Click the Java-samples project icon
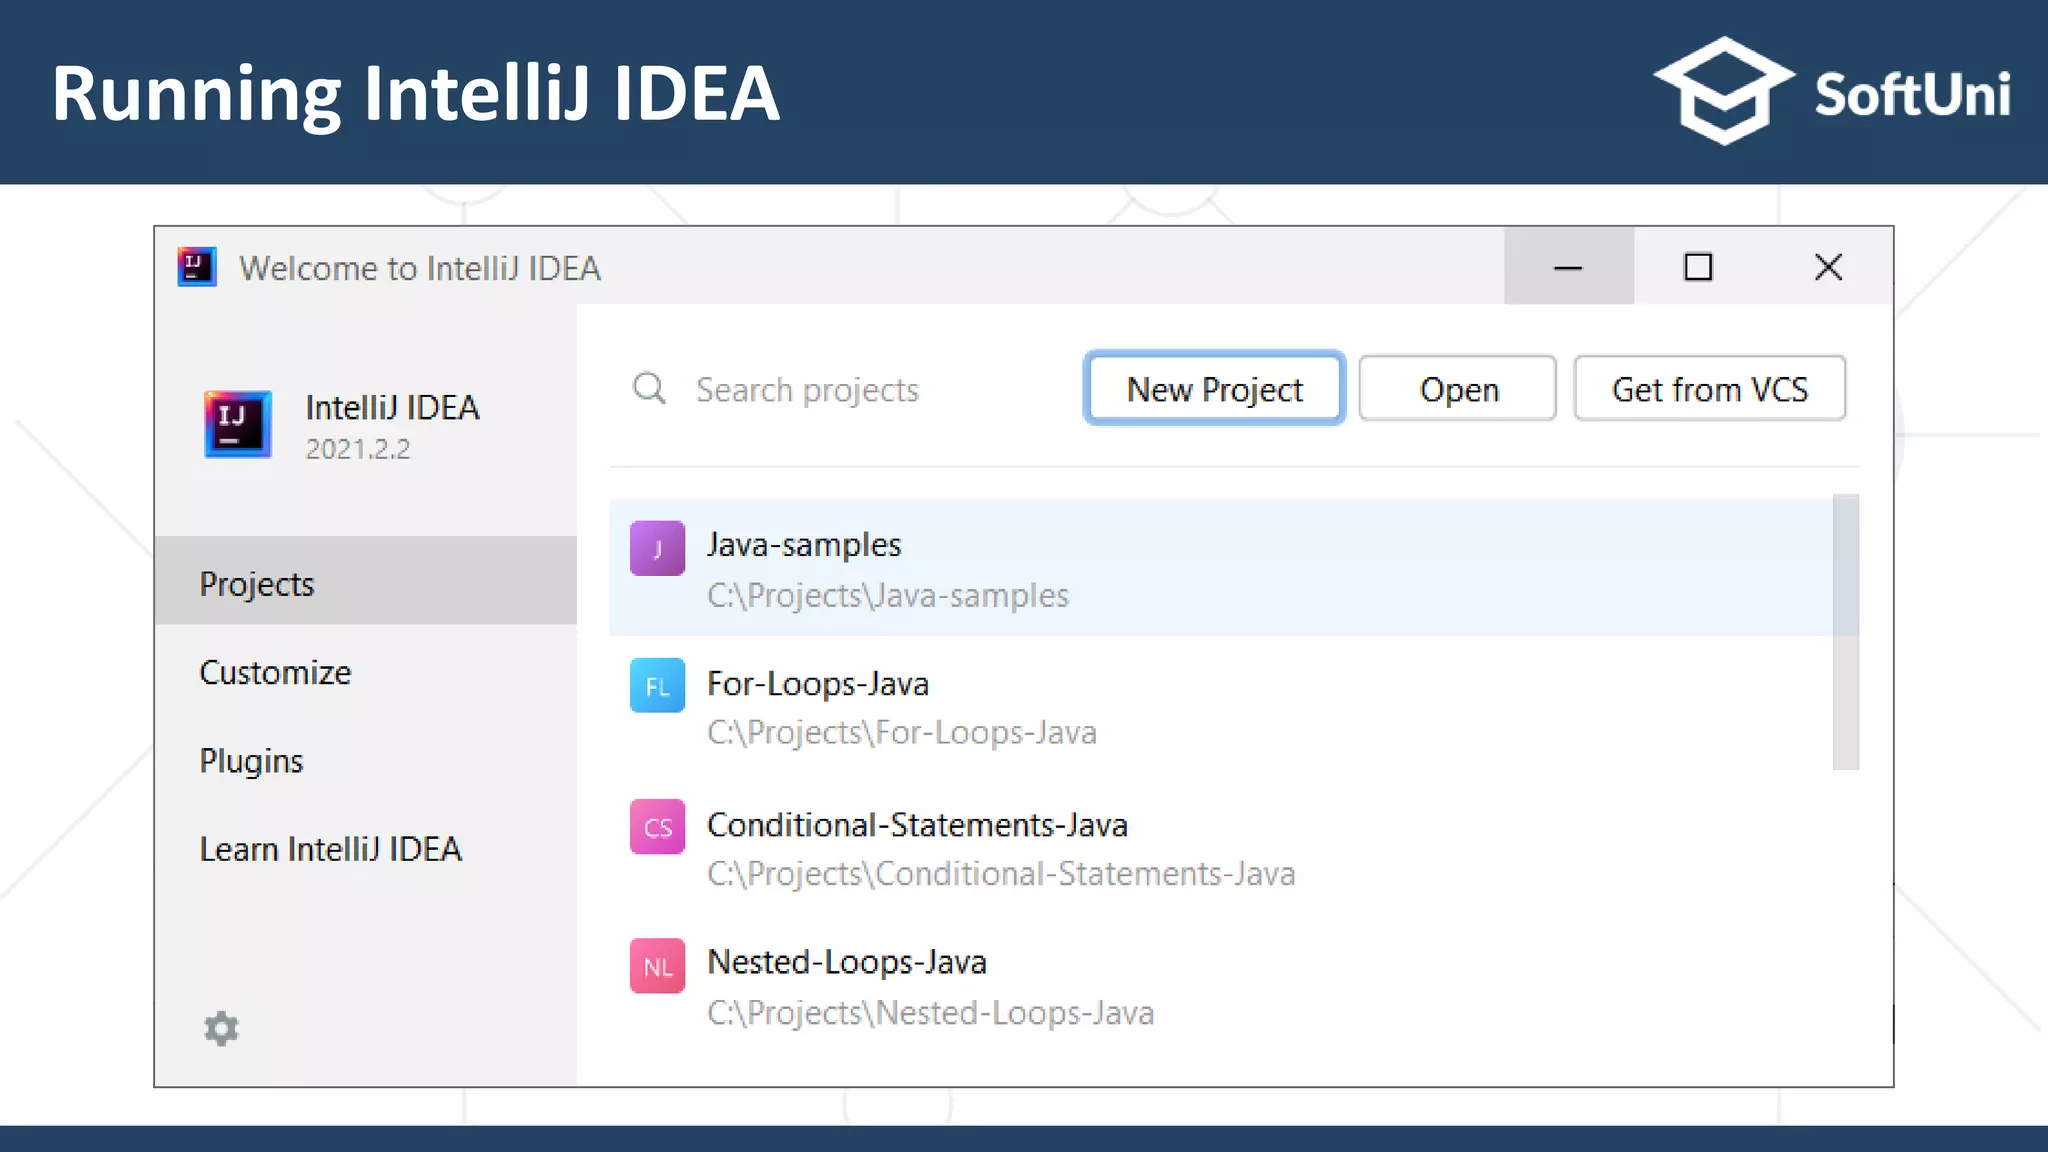 [x=657, y=548]
